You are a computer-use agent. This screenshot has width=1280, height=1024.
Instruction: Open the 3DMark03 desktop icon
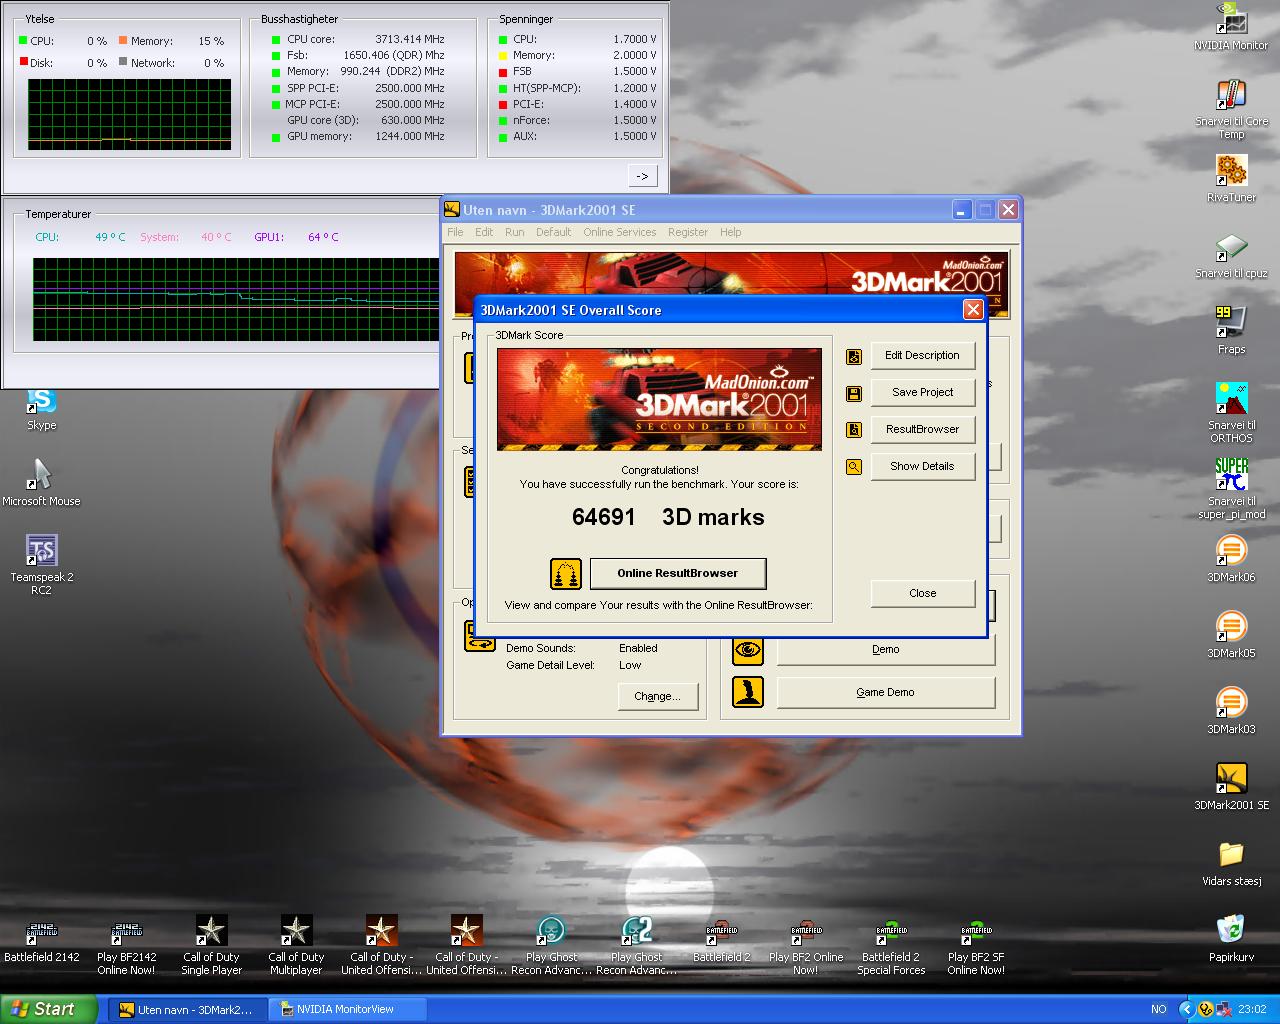click(1231, 704)
